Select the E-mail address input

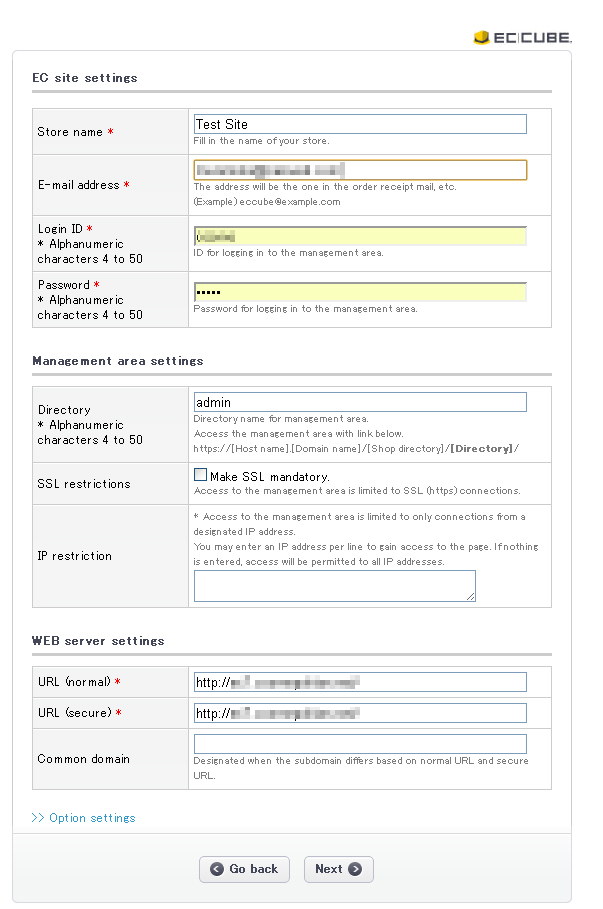[360, 170]
